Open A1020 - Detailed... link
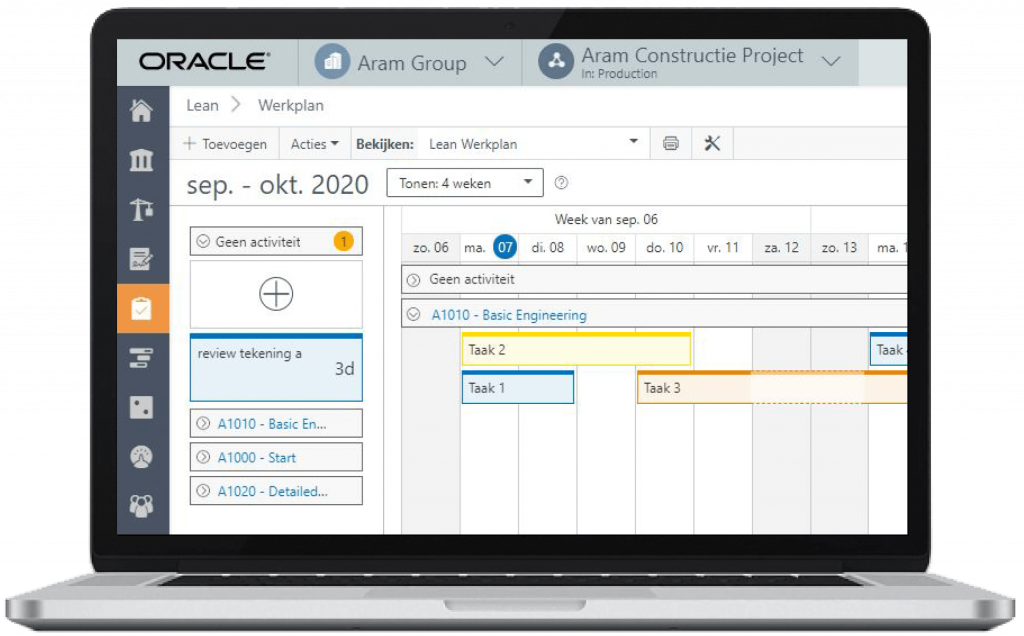This screenshot has height=636, width=1024. [272, 492]
